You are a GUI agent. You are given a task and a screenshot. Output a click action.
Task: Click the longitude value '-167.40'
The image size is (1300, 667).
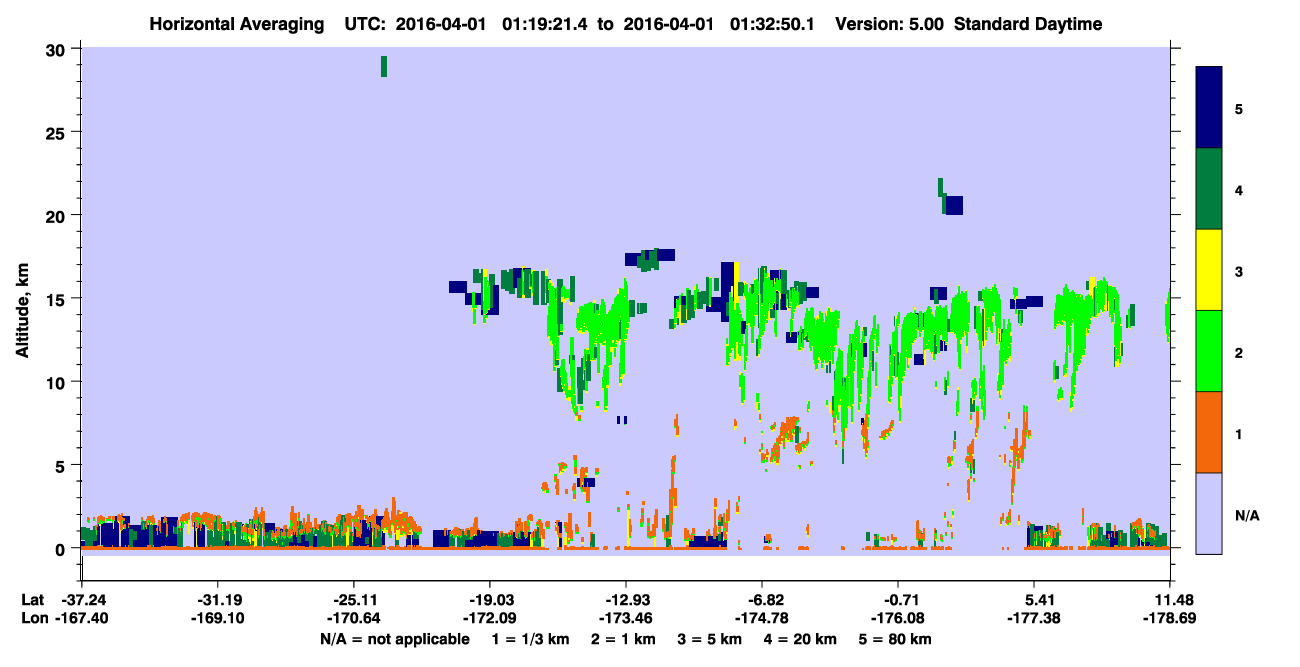point(81,618)
